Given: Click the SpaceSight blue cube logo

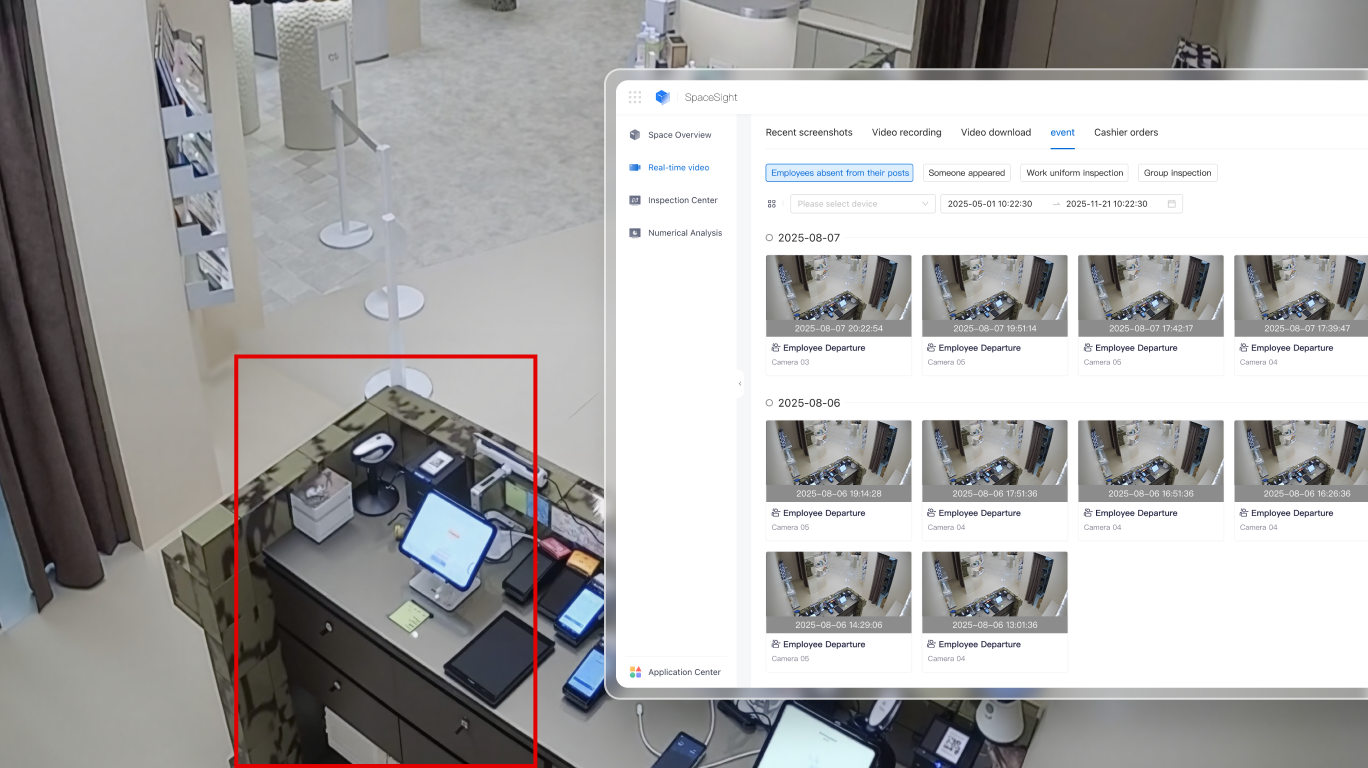Looking at the screenshot, I should [x=662, y=98].
